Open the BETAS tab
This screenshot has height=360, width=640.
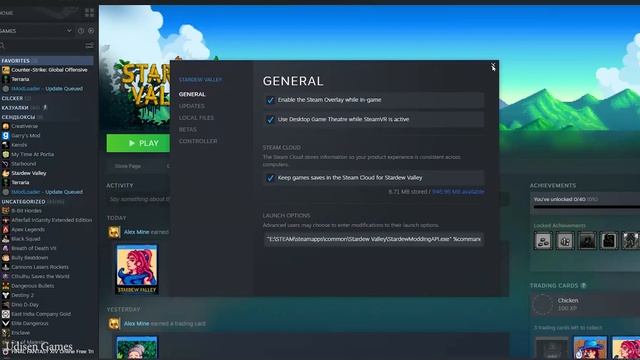[188, 129]
